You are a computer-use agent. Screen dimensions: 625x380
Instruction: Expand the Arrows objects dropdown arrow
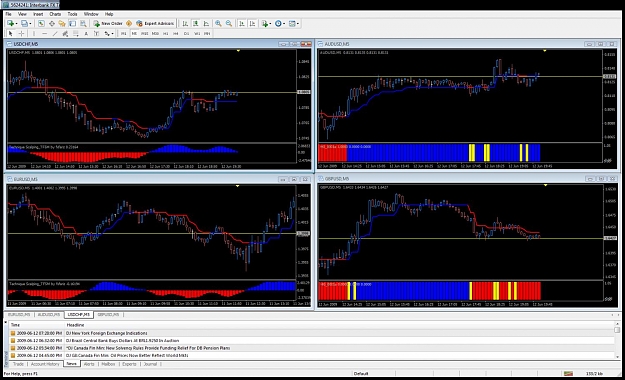click(112, 33)
